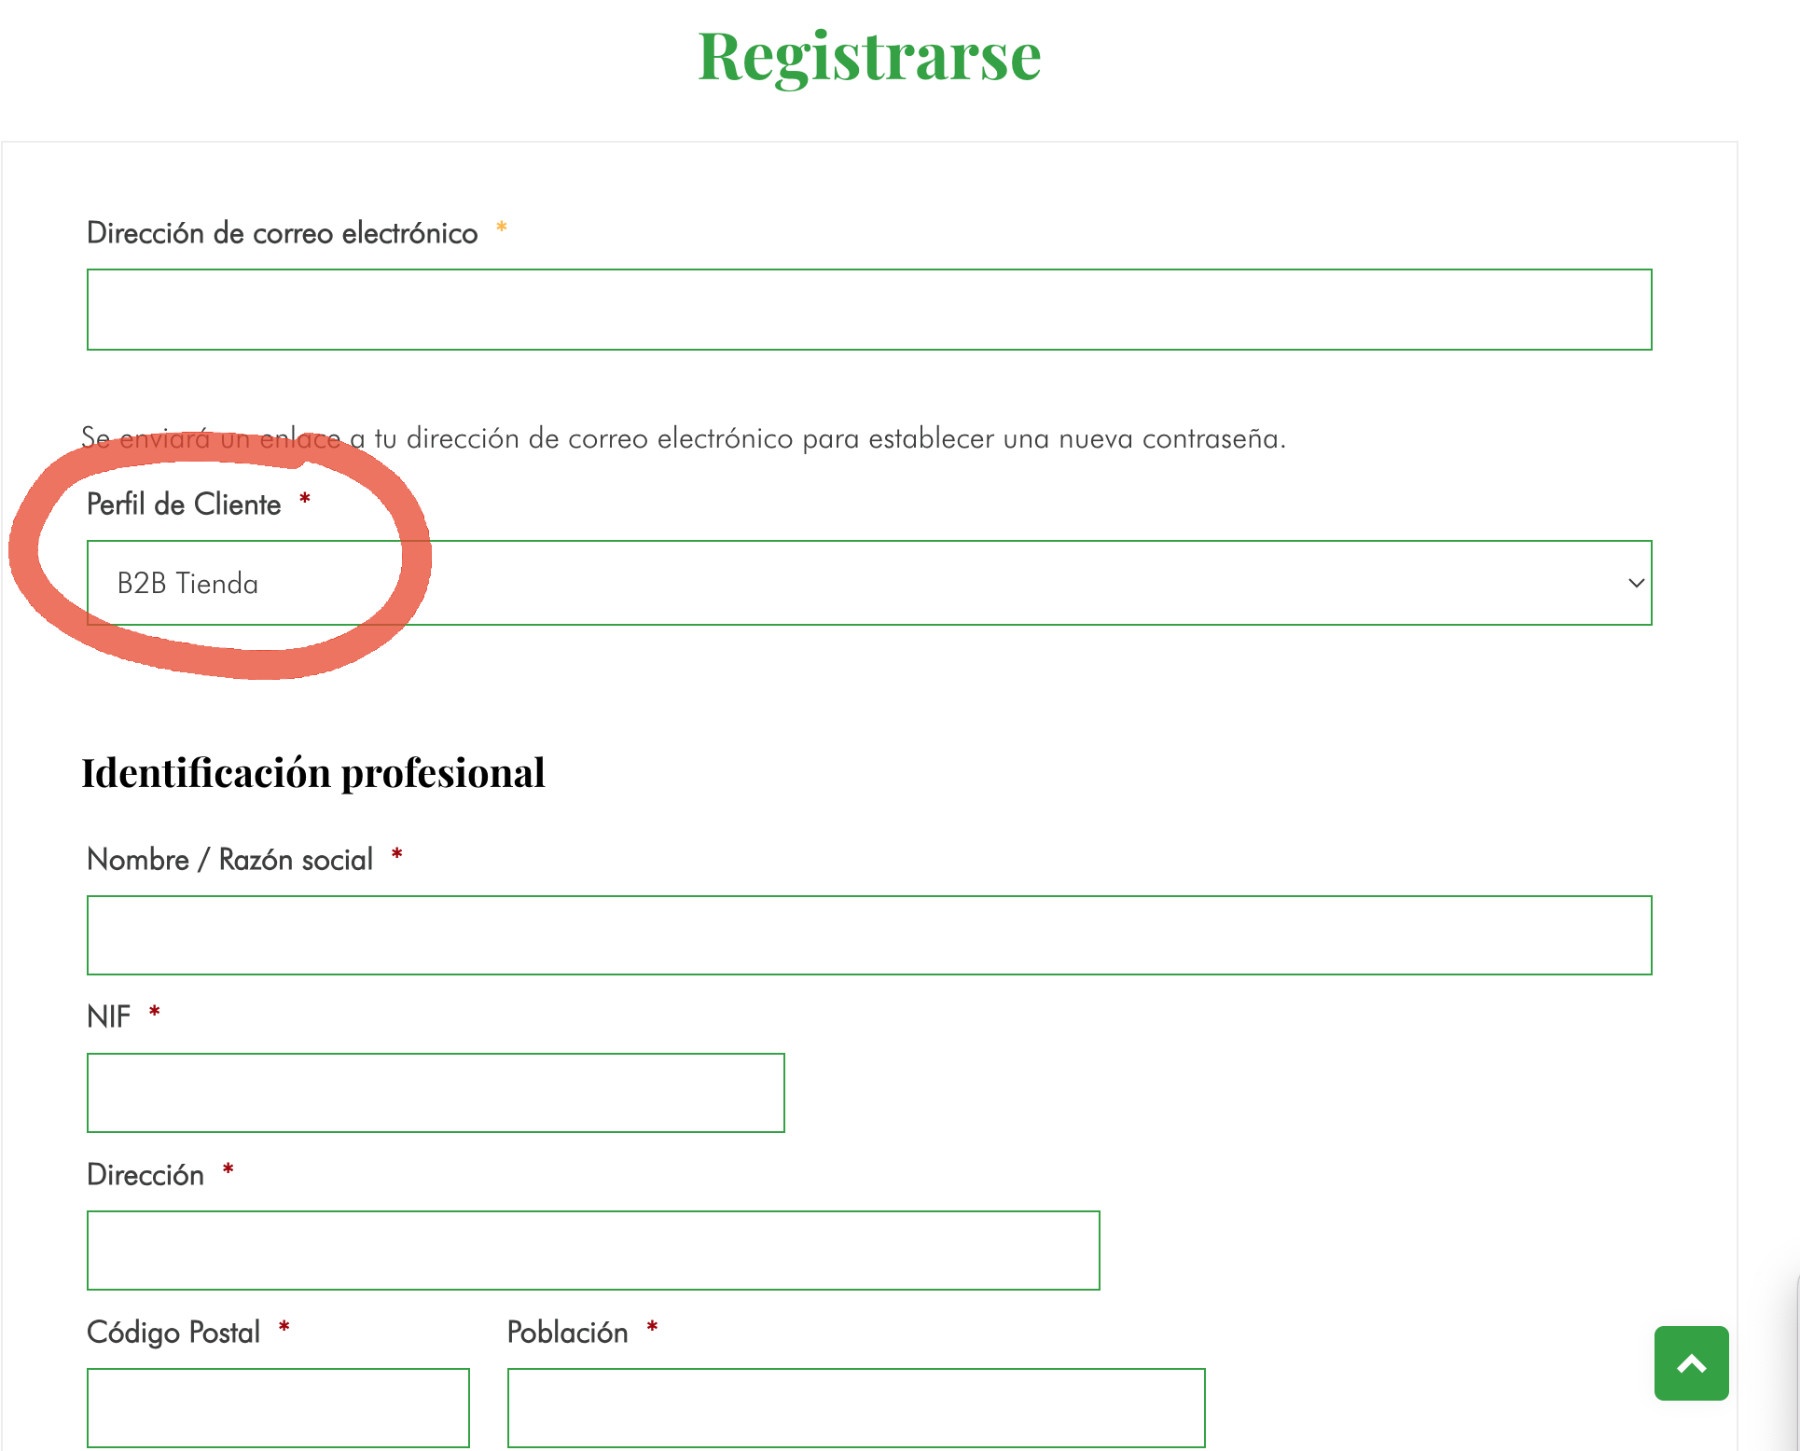Click the Nombre / Razón social input box

pyautogui.click(x=869, y=935)
